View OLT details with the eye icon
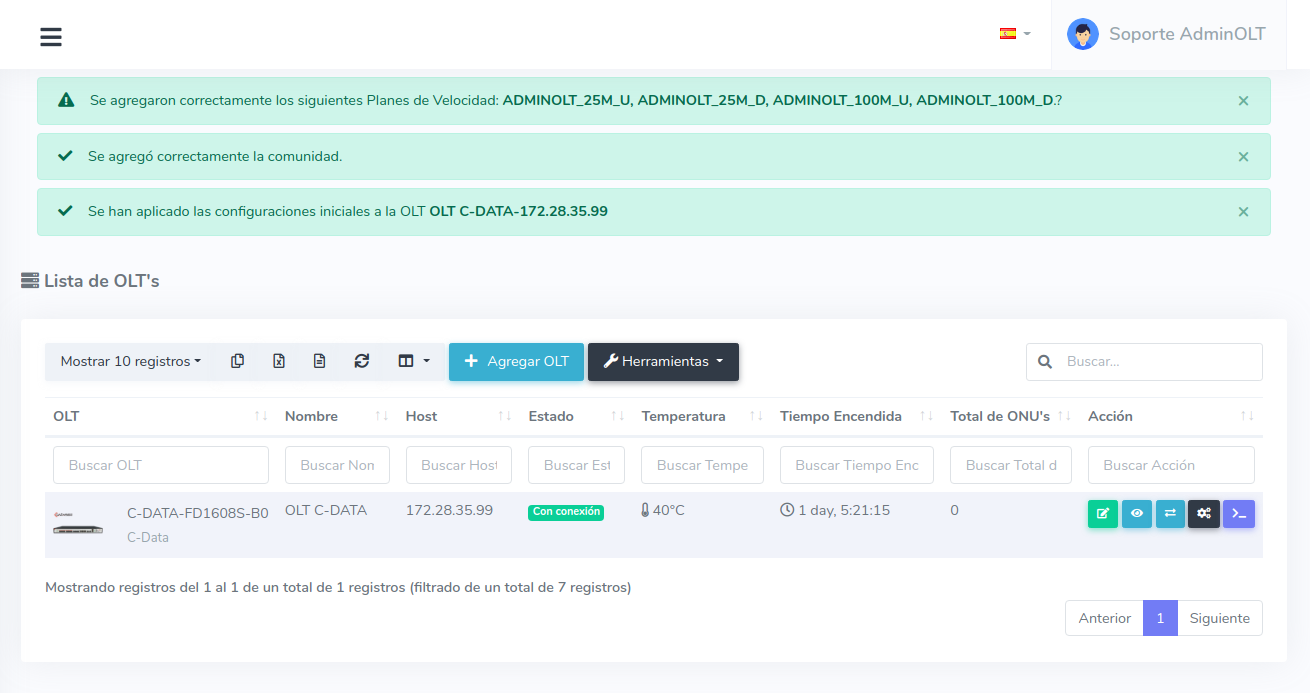The width and height of the screenshot is (1310, 693). point(1136,514)
